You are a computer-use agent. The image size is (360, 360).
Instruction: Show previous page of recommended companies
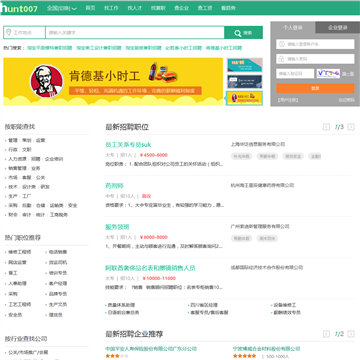click(326, 334)
